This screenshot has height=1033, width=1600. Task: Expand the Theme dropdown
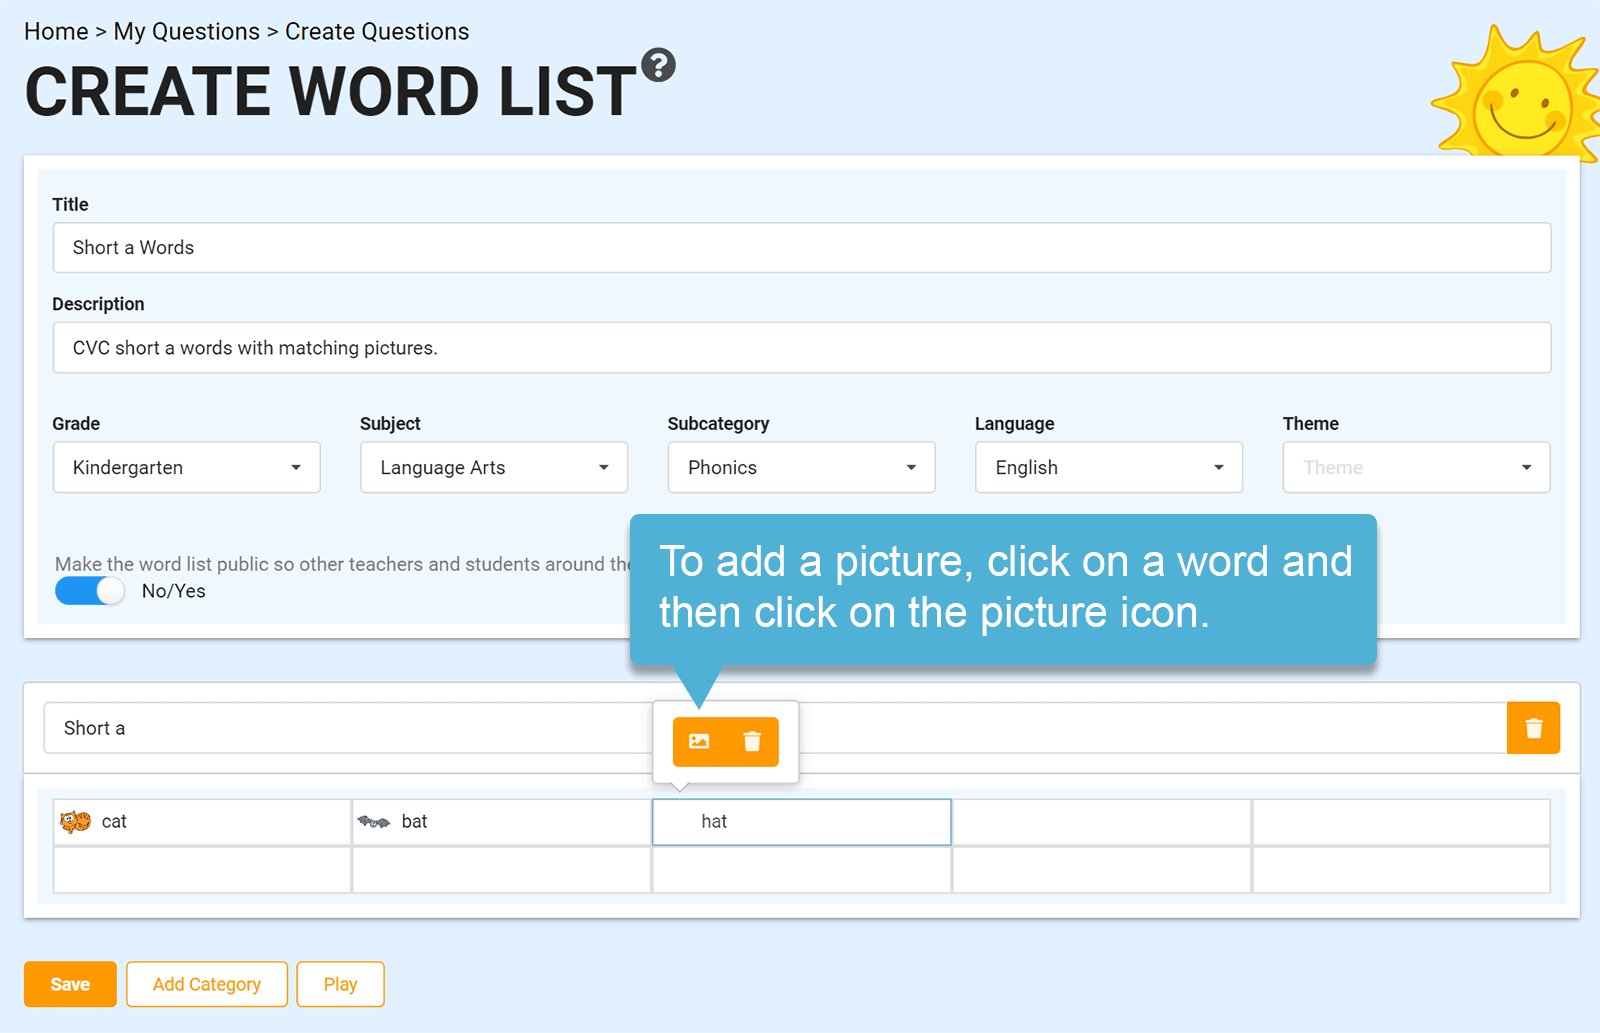coord(1415,467)
